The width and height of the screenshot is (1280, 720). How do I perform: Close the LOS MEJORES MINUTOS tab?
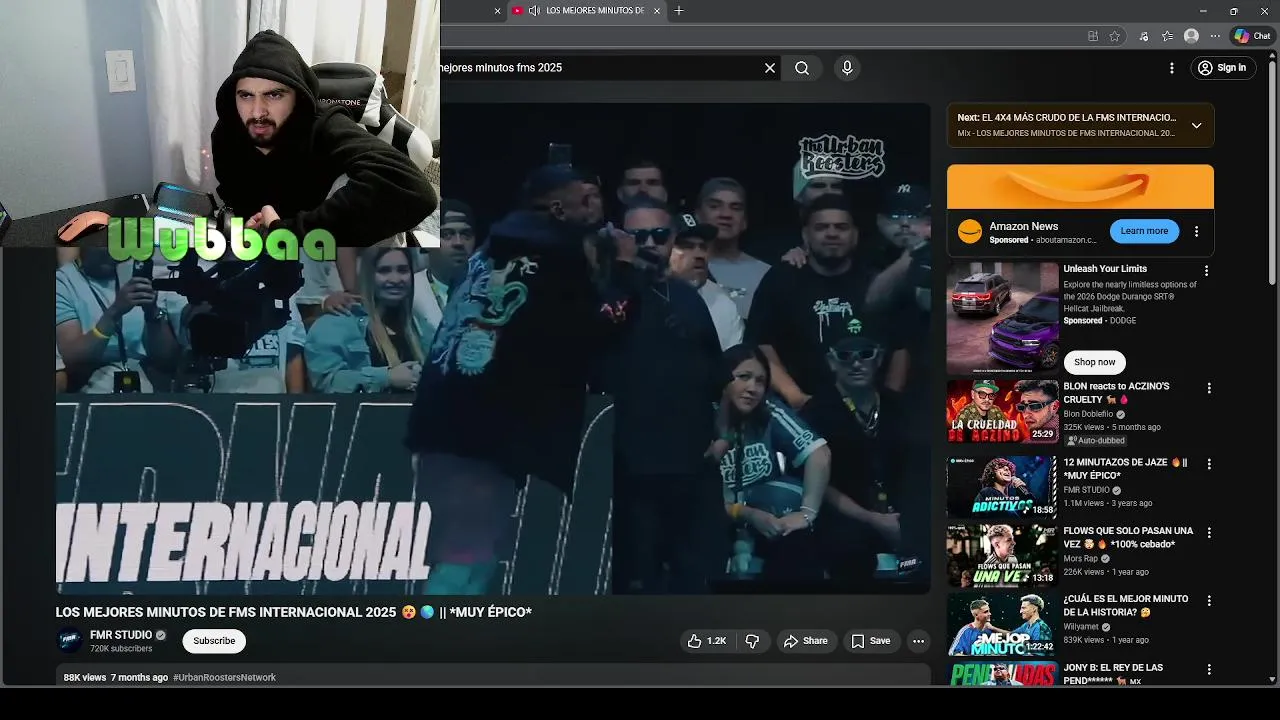(657, 10)
